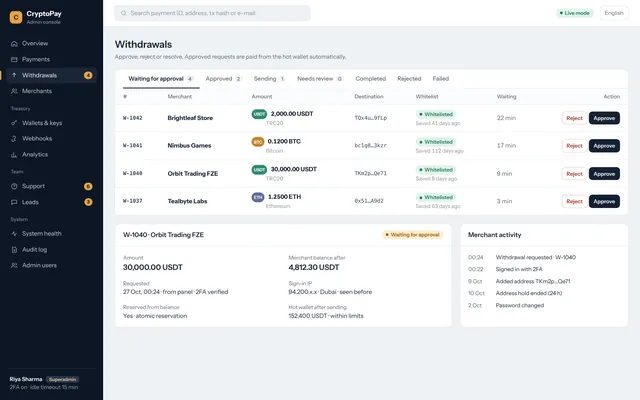Open the Rejected tab
The width and height of the screenshot is (640, 400).
tap(409, 79)
